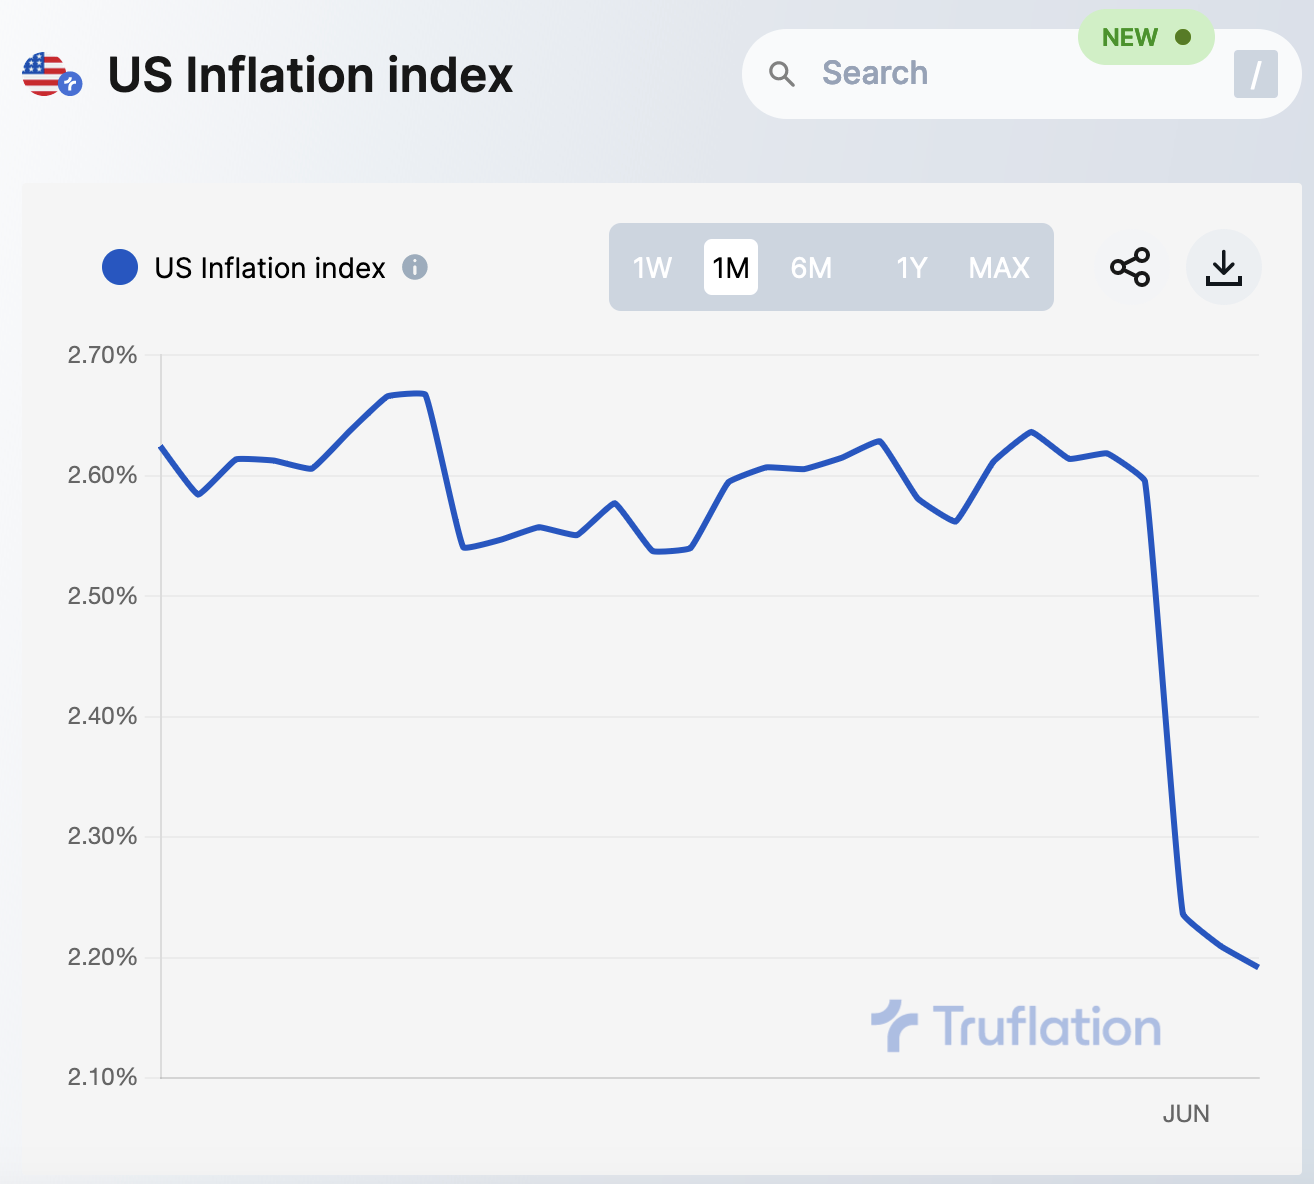Click the JUN label on the x-axis
Viewport: 1314px width, 1184px height.
(x=1186, y=1114)
